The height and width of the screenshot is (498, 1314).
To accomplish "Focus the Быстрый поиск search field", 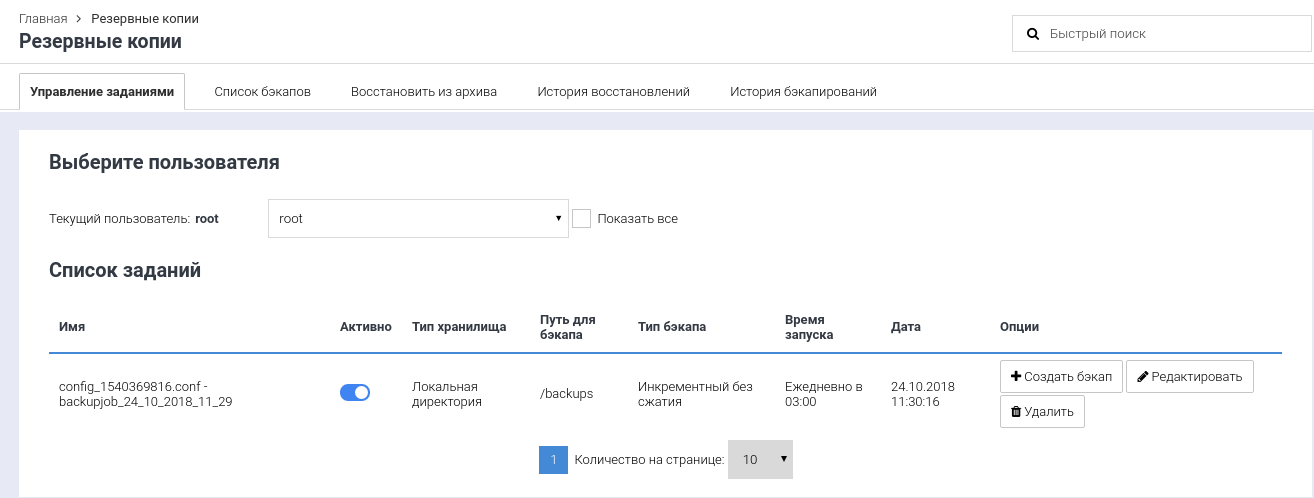I will point(1170,34).
